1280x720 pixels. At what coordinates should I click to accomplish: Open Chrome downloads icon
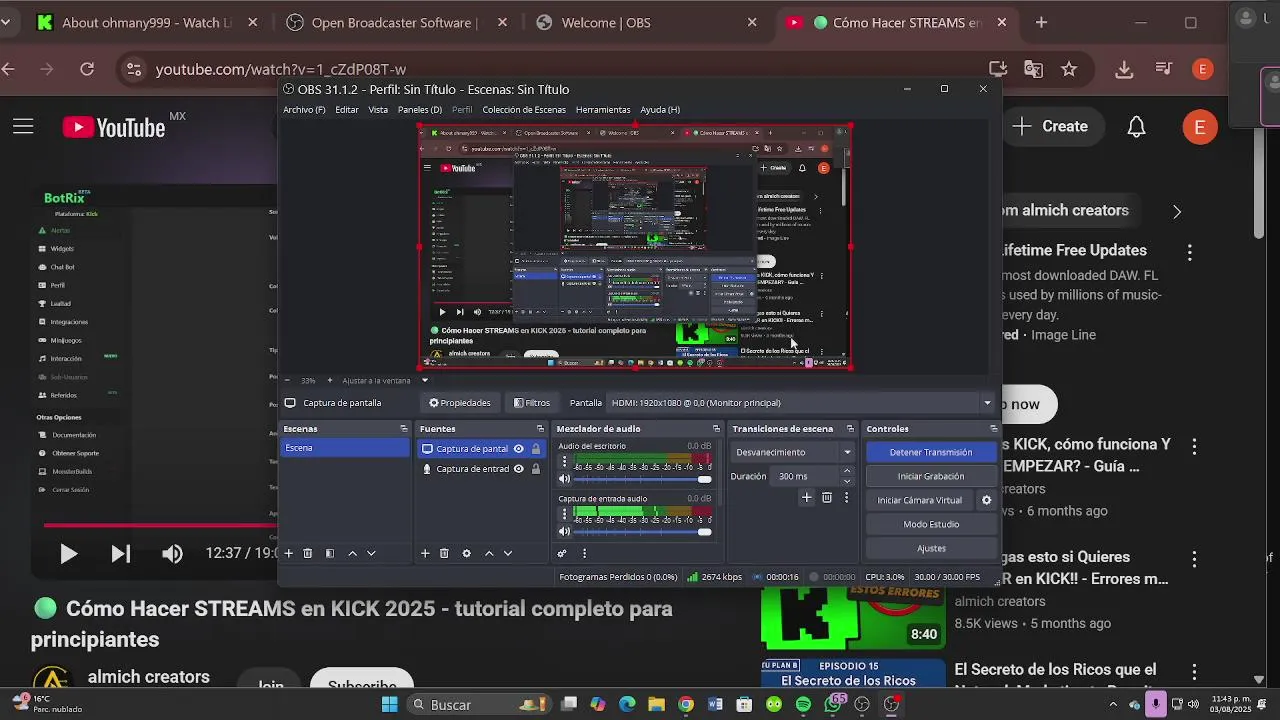(x=1124, y=69)
